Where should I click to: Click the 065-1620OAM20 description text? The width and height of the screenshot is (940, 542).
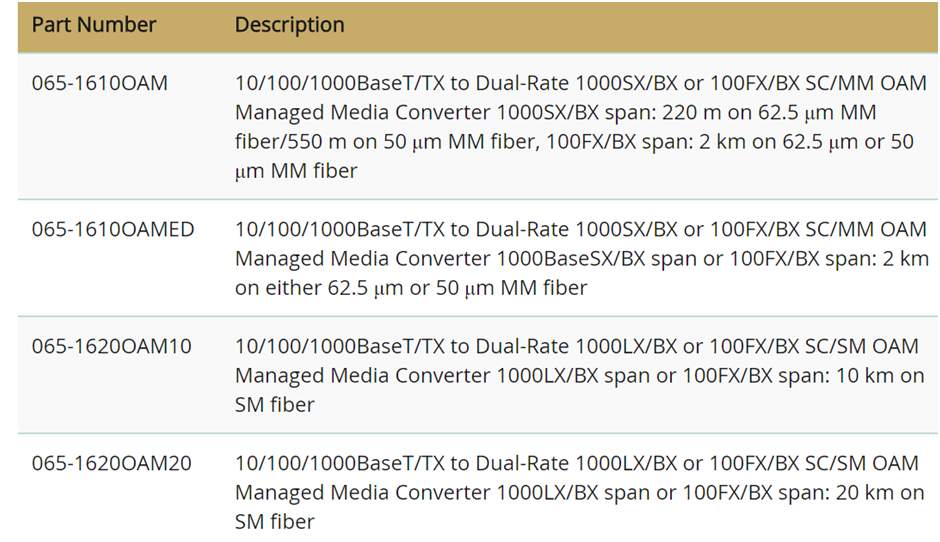(579, 492)
